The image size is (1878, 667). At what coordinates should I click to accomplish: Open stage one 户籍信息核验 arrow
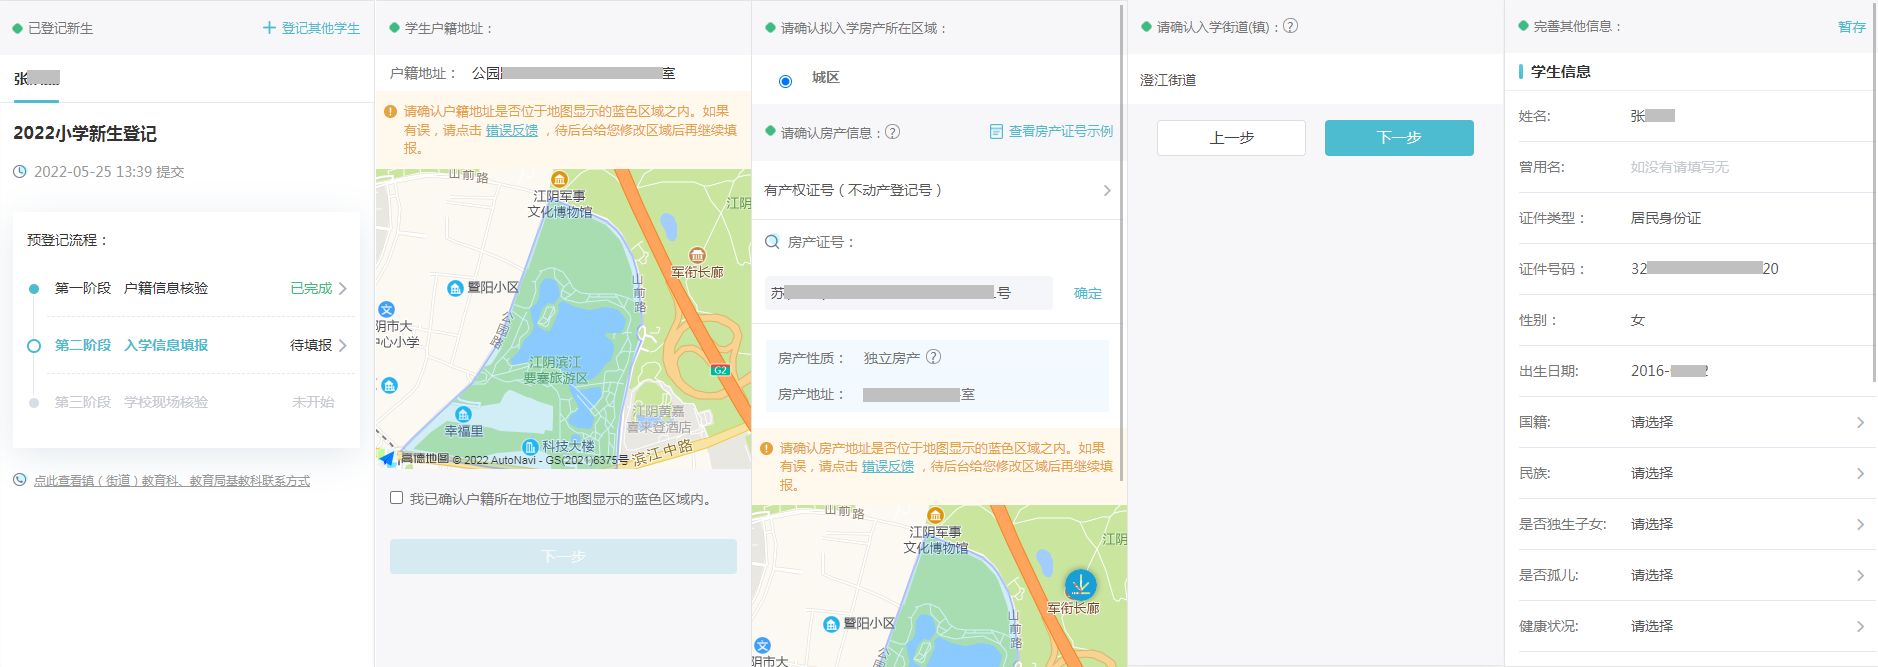point(342,288)
